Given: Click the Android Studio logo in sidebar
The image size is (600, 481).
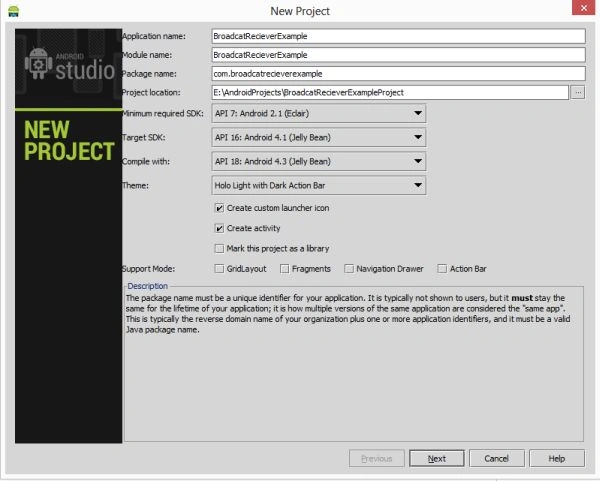Looking at the screenshot, I should click(70, 65).
